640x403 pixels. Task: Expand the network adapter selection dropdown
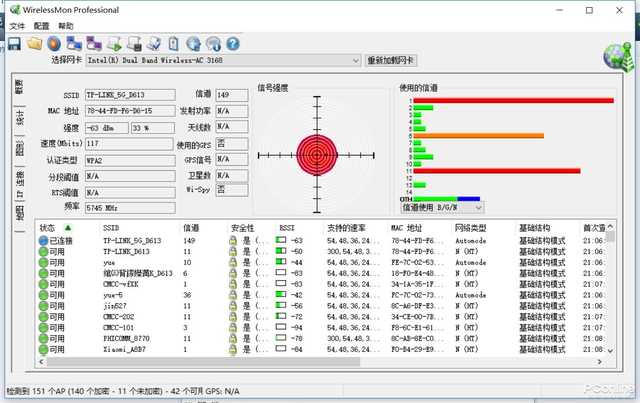356,60
